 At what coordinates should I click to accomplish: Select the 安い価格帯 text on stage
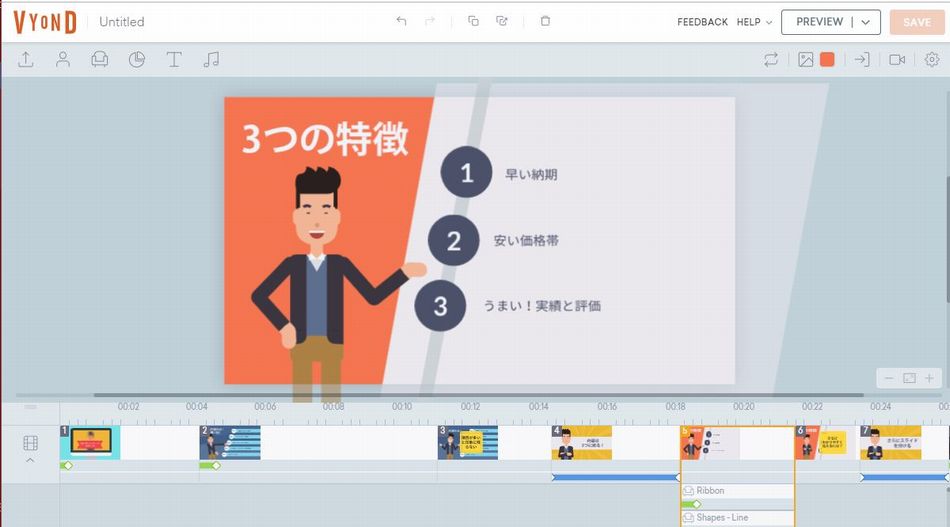tap(526, 240)
